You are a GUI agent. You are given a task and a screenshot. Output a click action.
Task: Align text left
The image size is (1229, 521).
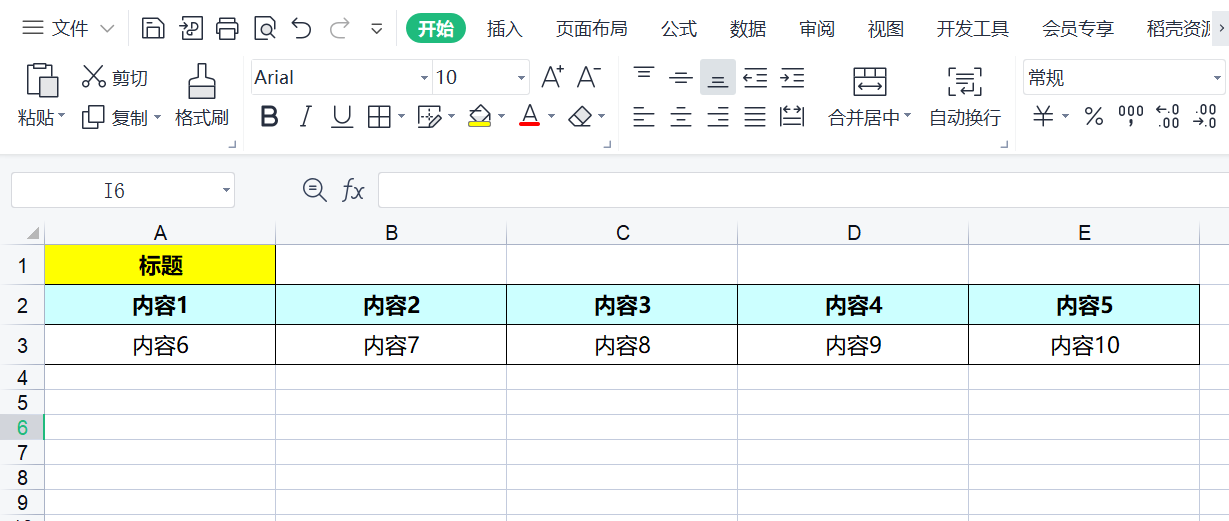644,118
